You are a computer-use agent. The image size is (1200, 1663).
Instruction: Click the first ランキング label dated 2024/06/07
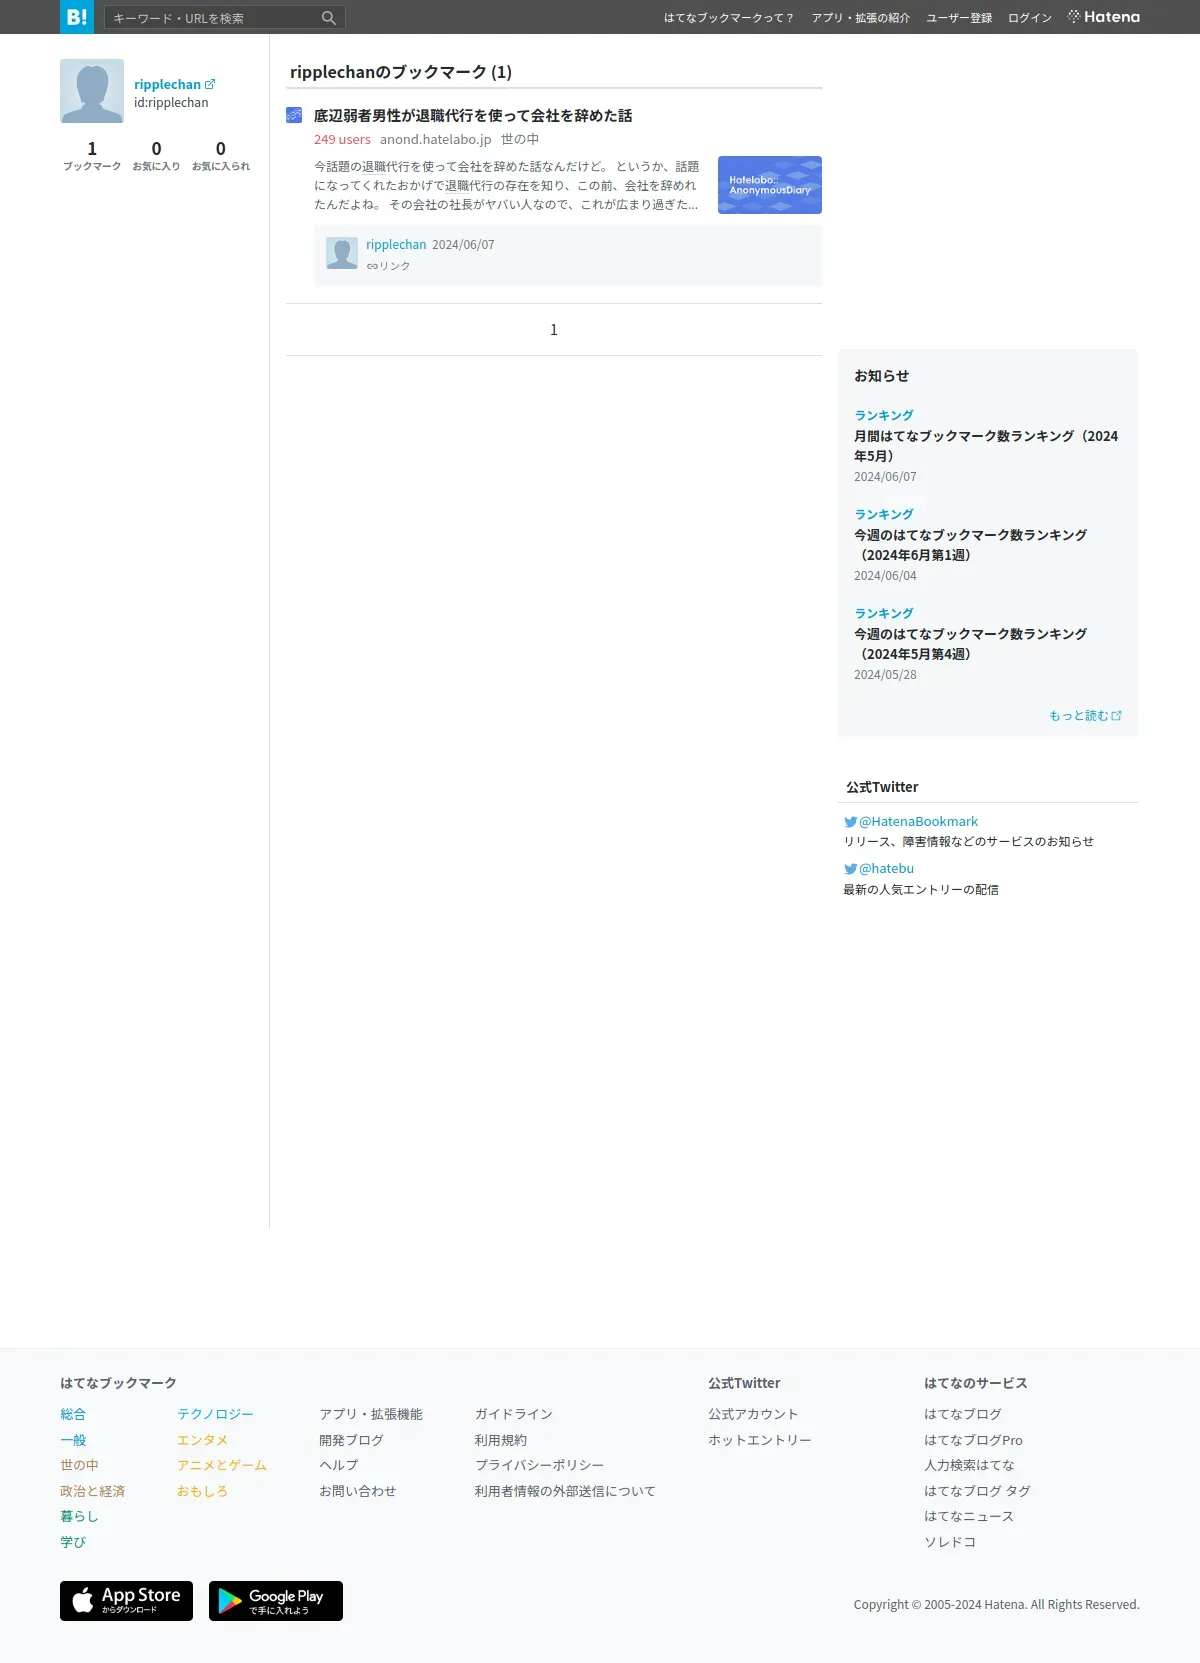(884, 415)
